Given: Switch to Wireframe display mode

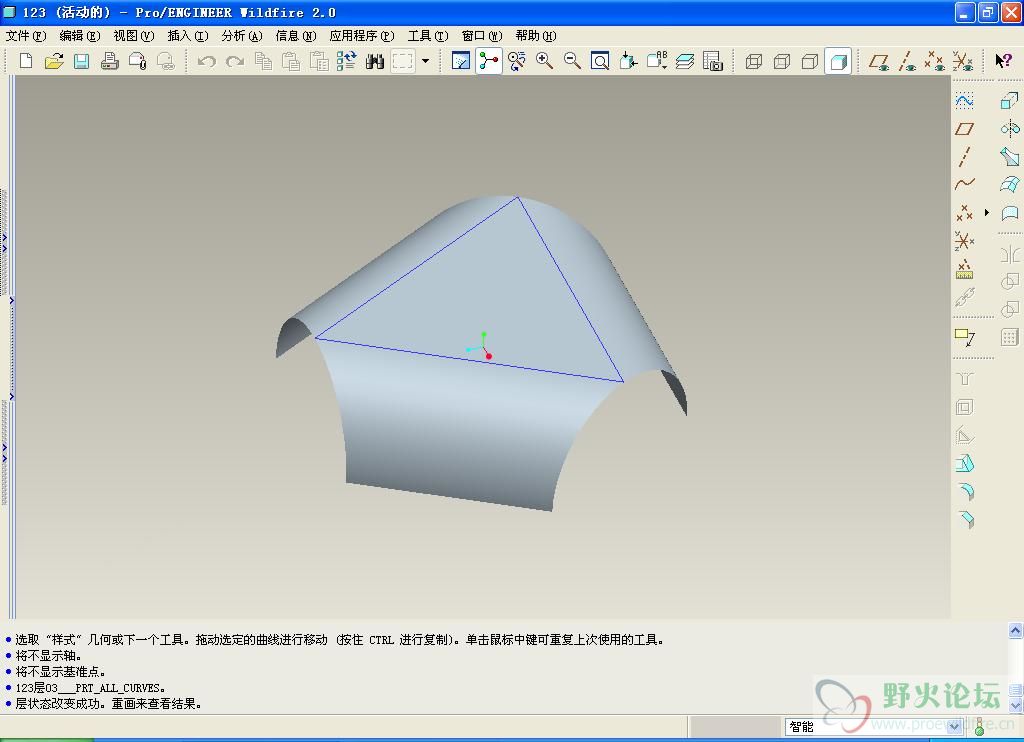Looking at the screenshot, I should [754, 61].
